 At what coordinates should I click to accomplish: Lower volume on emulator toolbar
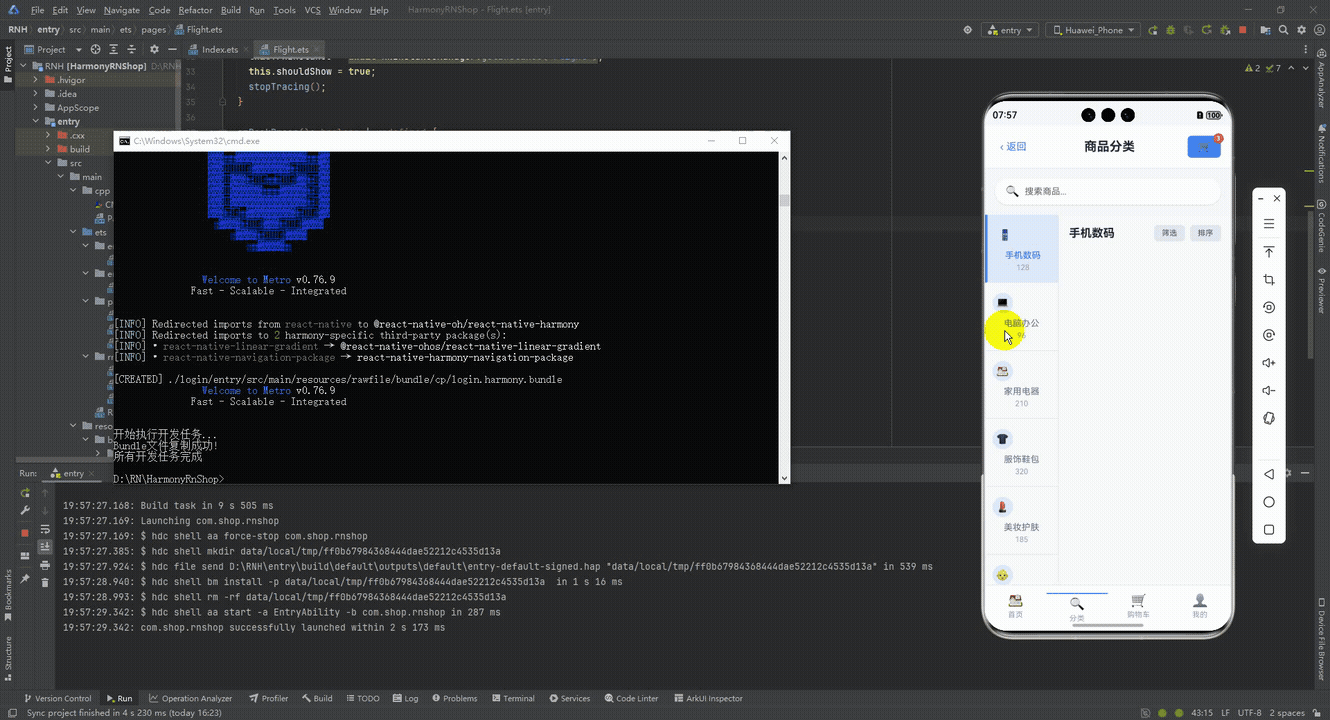1269,391
